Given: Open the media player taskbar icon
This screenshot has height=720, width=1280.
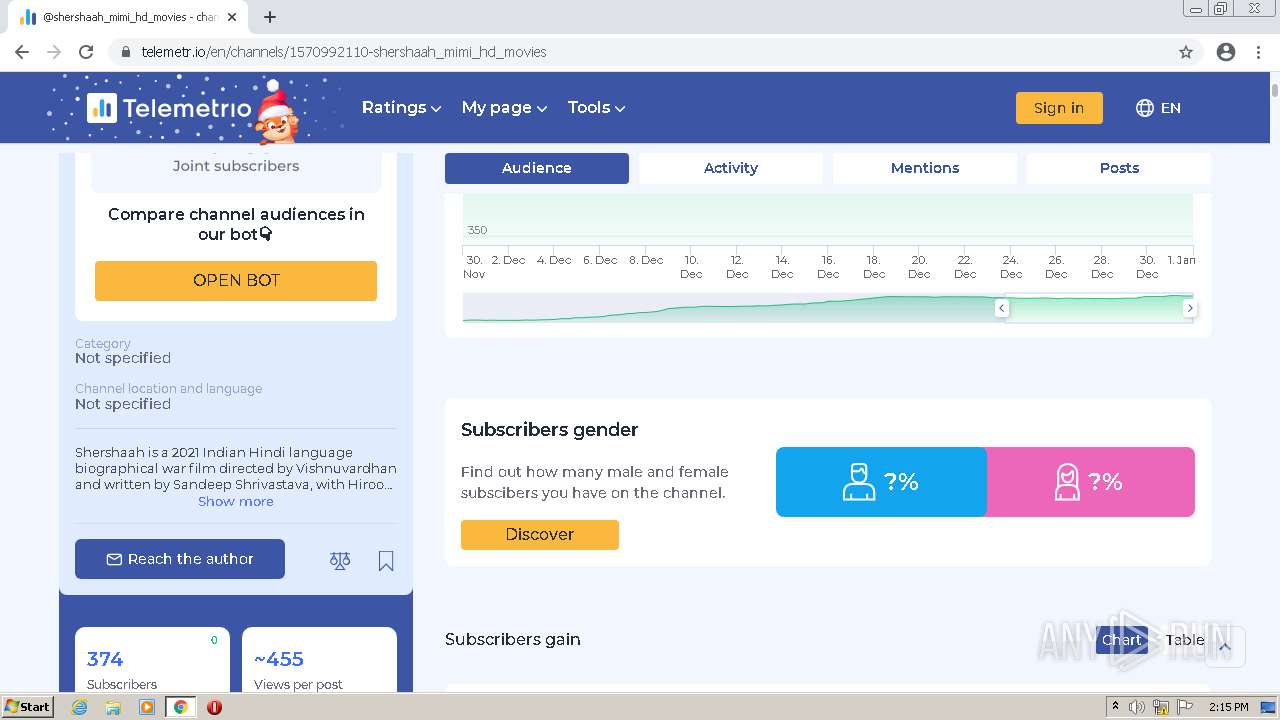Looking at the screenshot, I should [x=147, y=707].
